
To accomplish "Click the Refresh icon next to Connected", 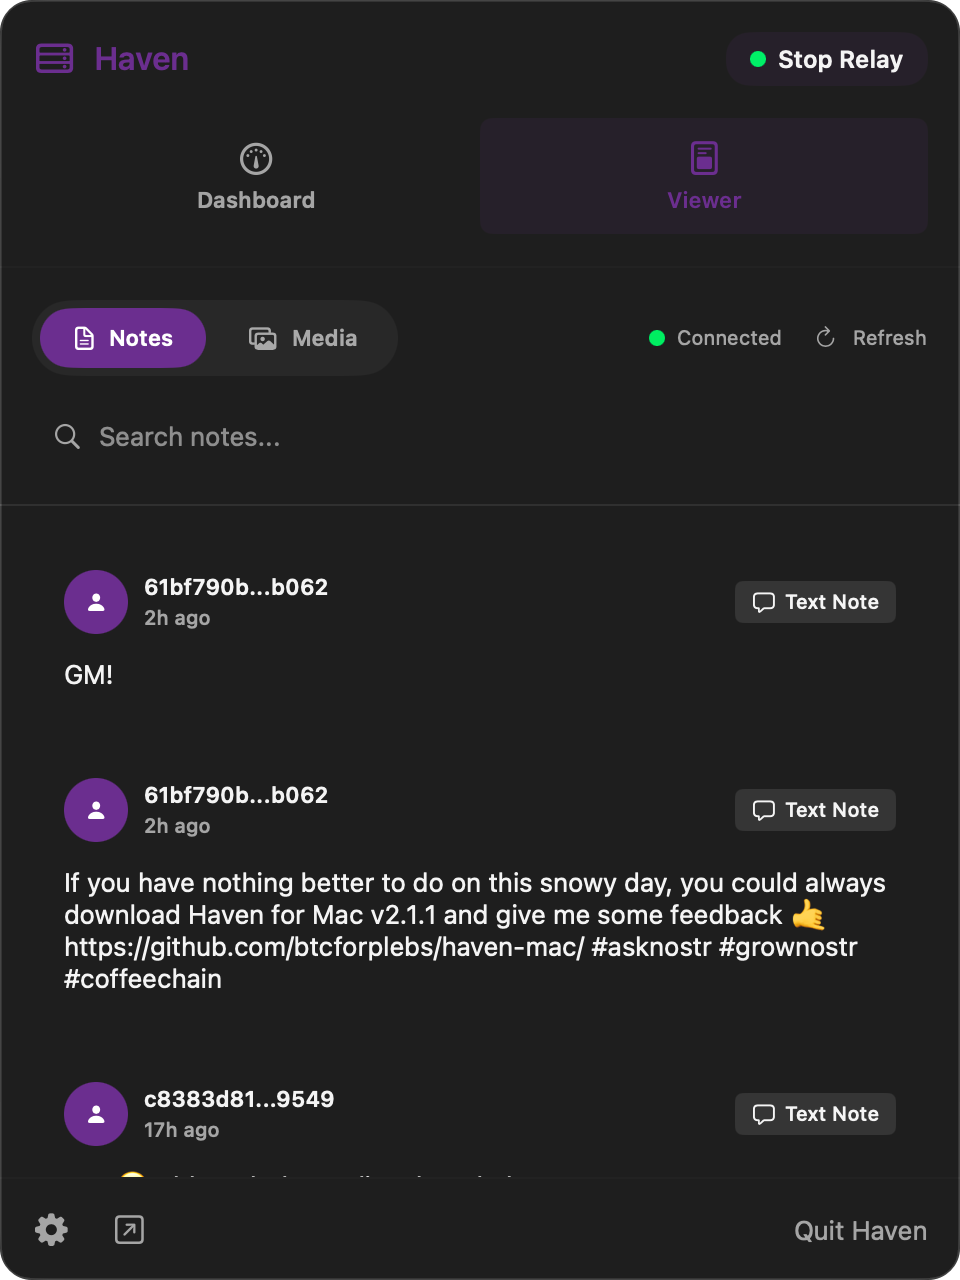I will (824, 338).
